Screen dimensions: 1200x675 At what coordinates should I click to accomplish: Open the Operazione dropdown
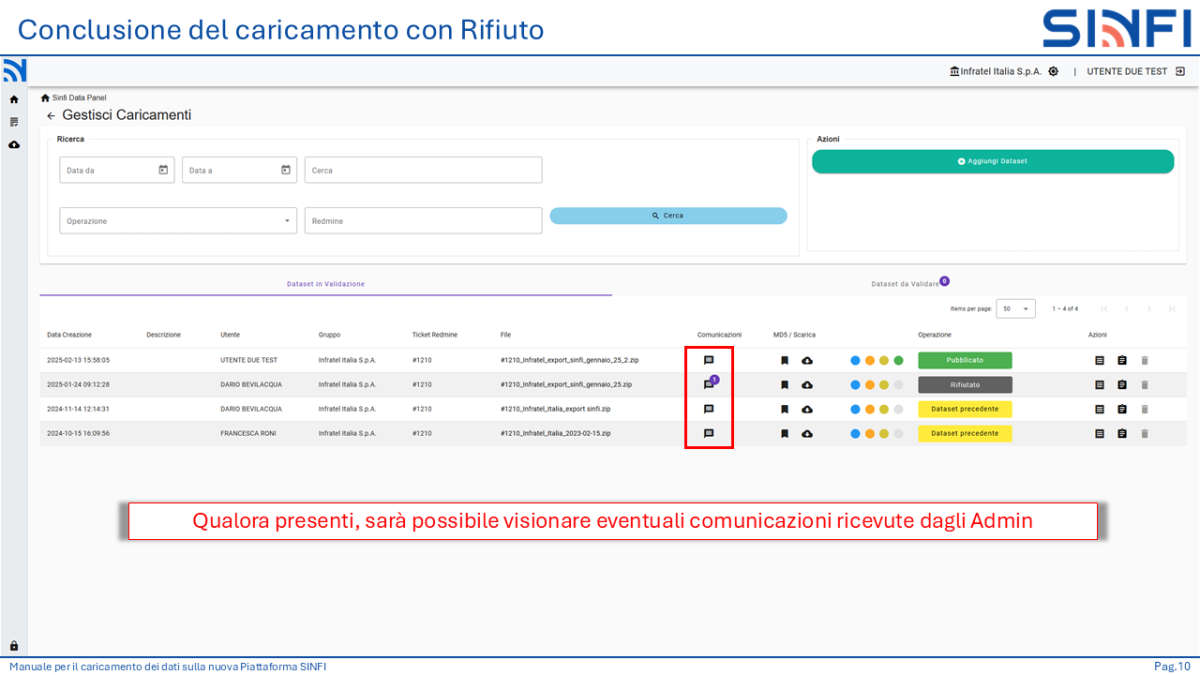285,220
